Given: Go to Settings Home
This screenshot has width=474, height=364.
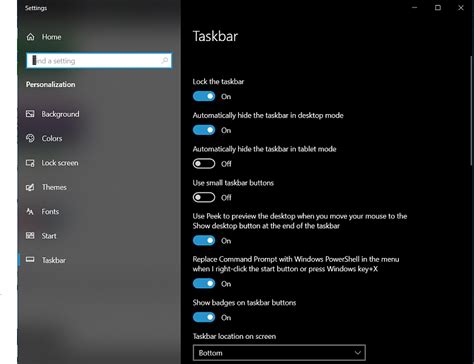Looking at the screenshot, I should [x=51, y=37].
